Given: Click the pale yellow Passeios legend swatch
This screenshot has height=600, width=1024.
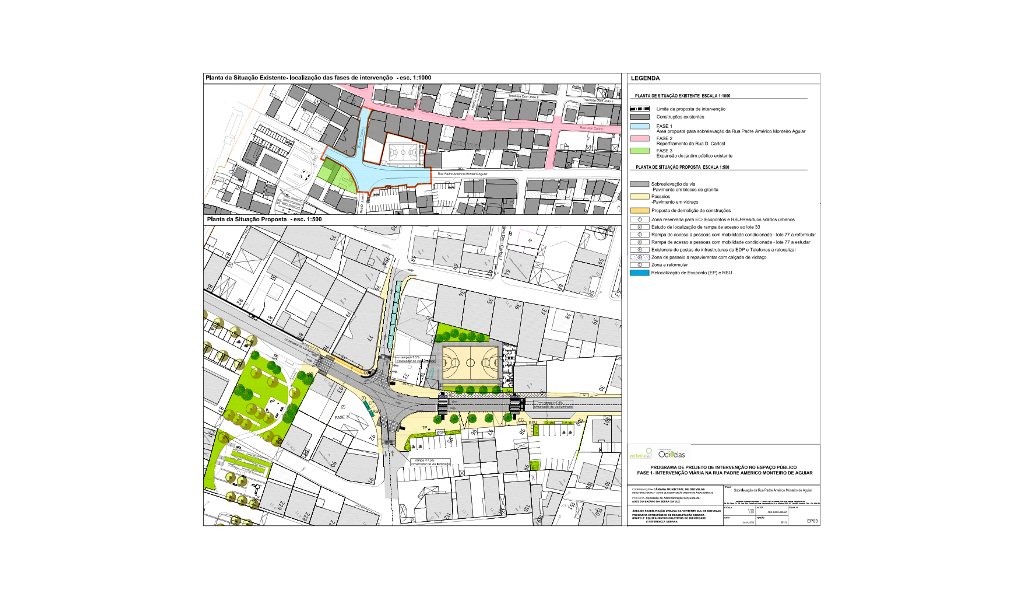Looking at the screenshot, I should [x=641, y=197].
